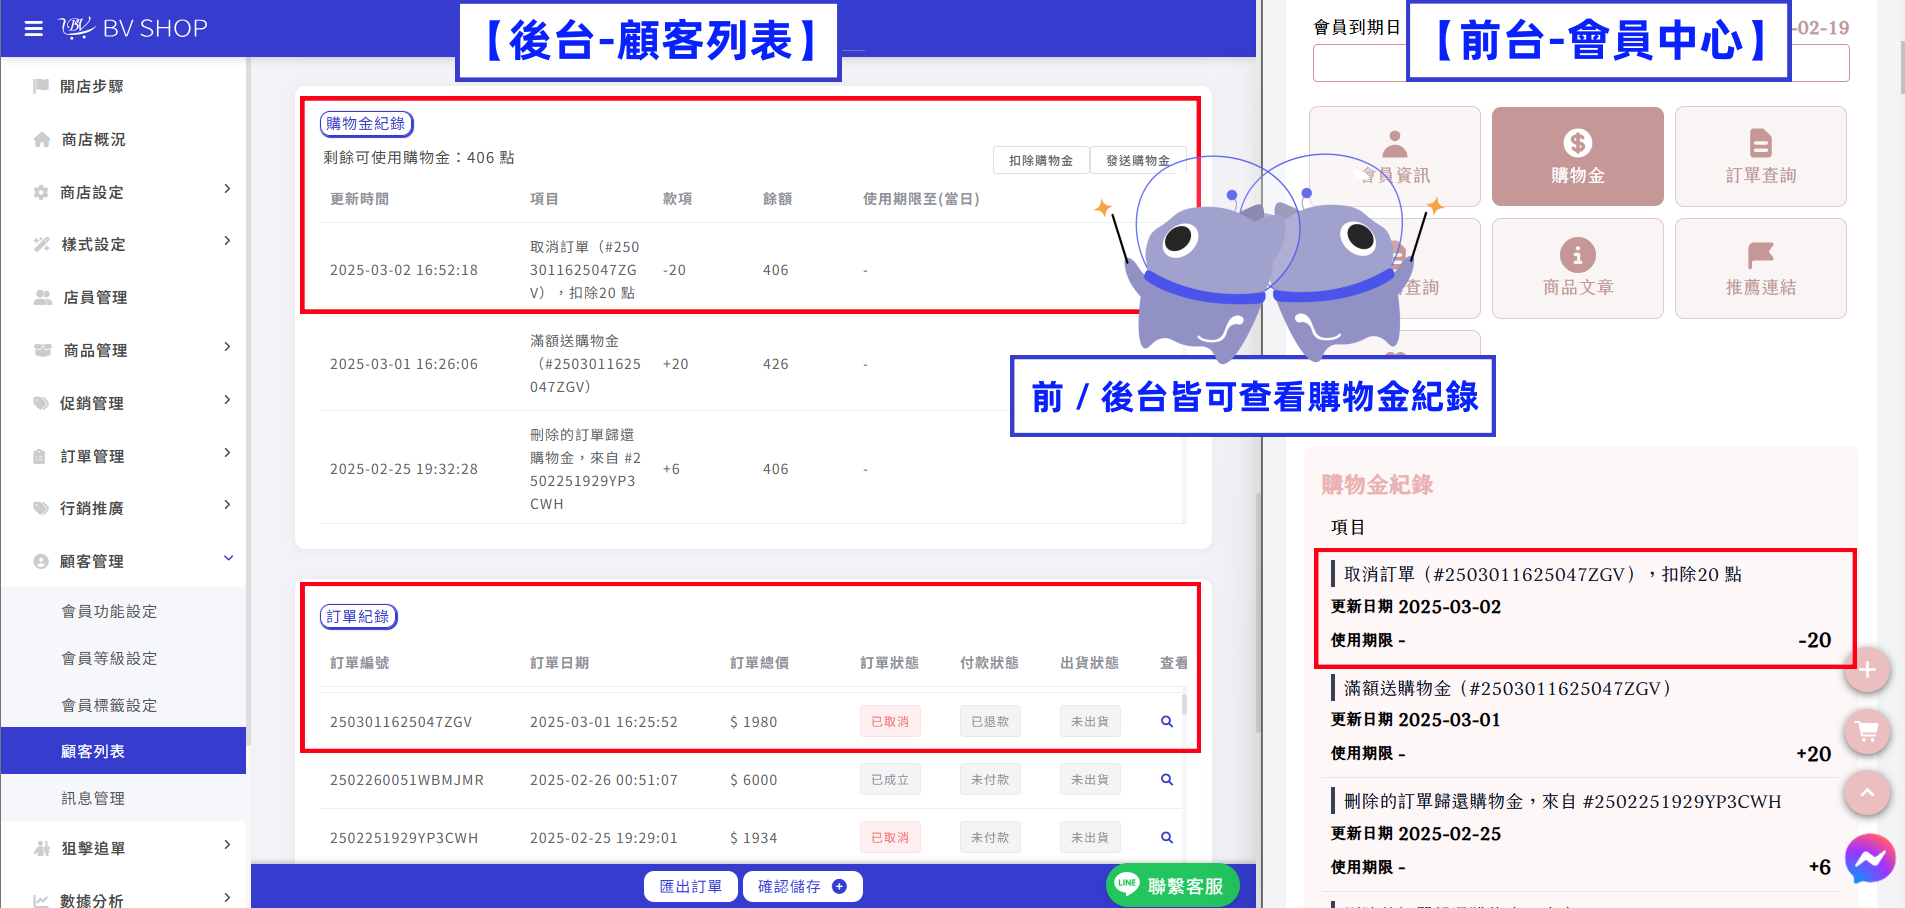Screen dimensions: 1905x908
Task: Open 訊息管理 submenu item
Action: click(x=123, y=798)
